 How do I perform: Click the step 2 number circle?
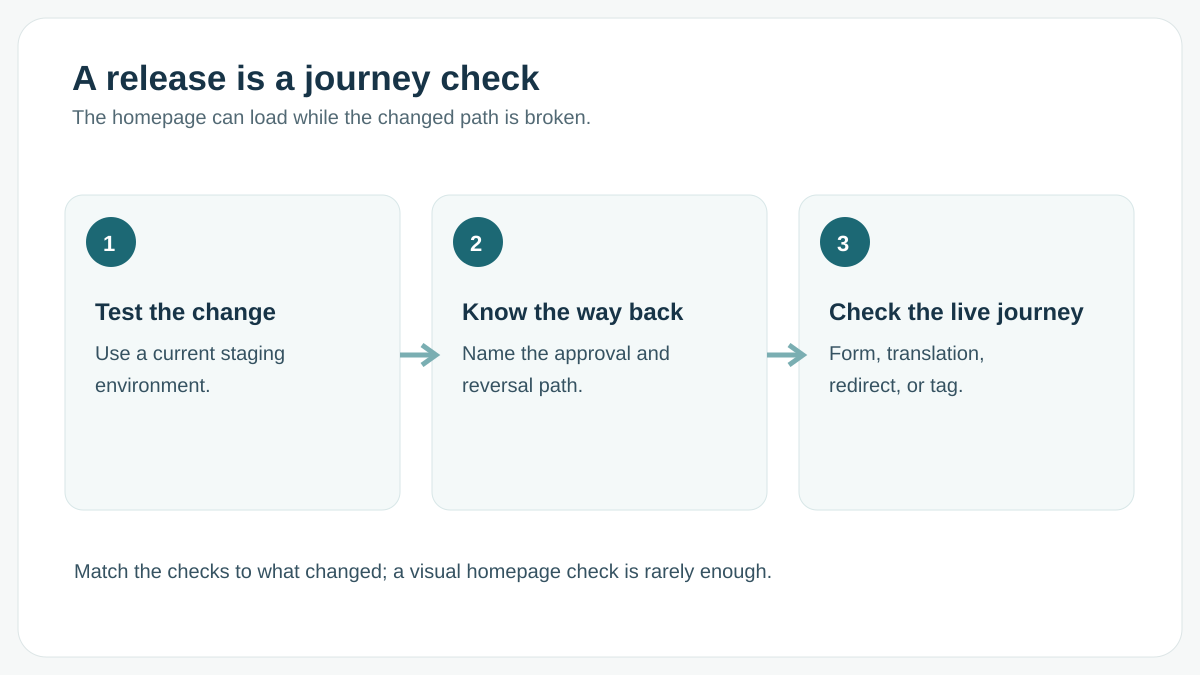(478, 242)
